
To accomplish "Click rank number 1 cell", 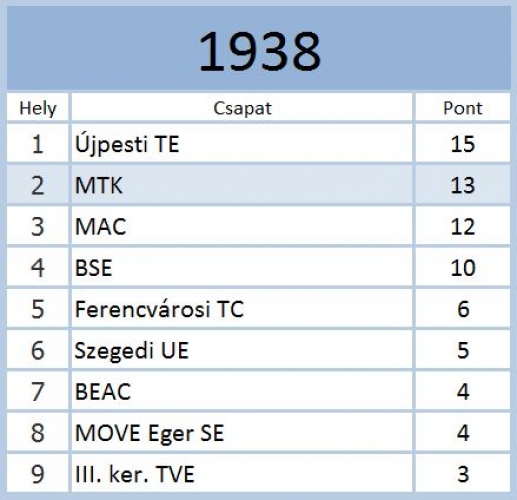I will point(38,144).
